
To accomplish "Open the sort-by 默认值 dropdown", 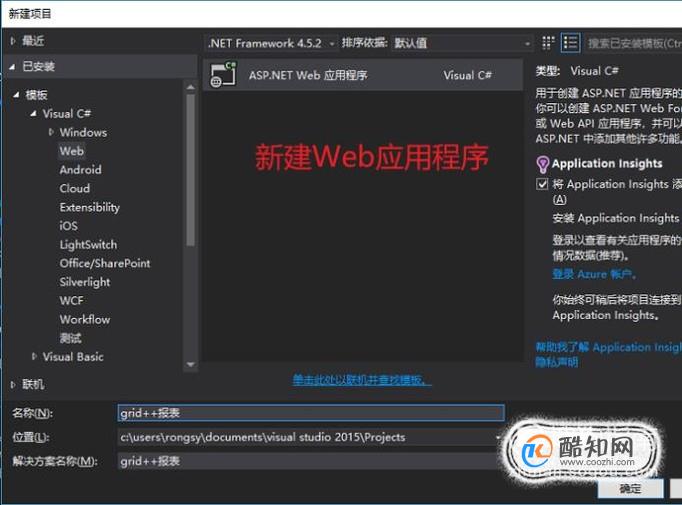I will [462, 43].
